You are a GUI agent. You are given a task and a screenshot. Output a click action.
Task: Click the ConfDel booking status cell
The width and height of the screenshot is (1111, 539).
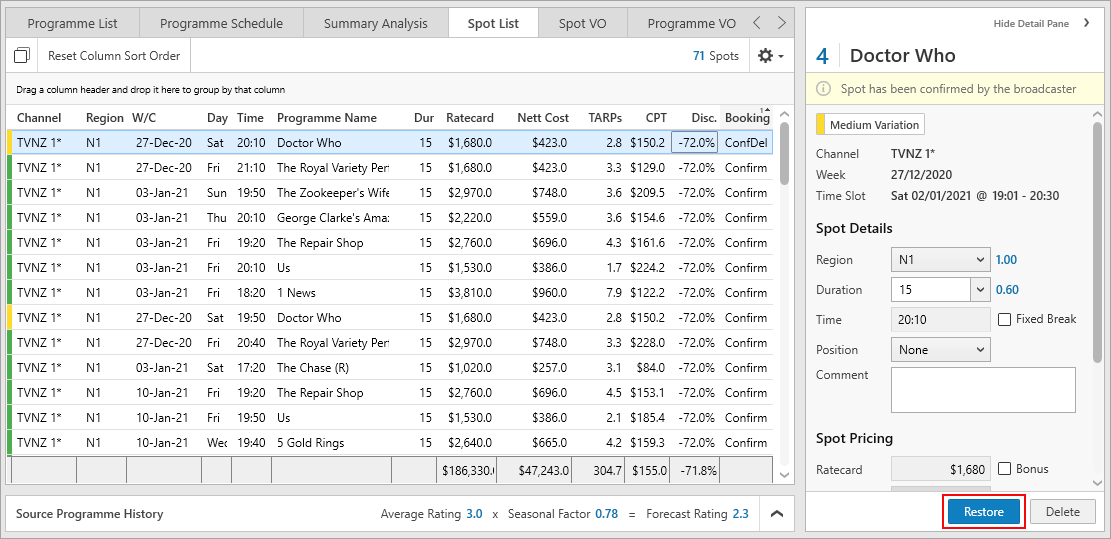(746, 142)
